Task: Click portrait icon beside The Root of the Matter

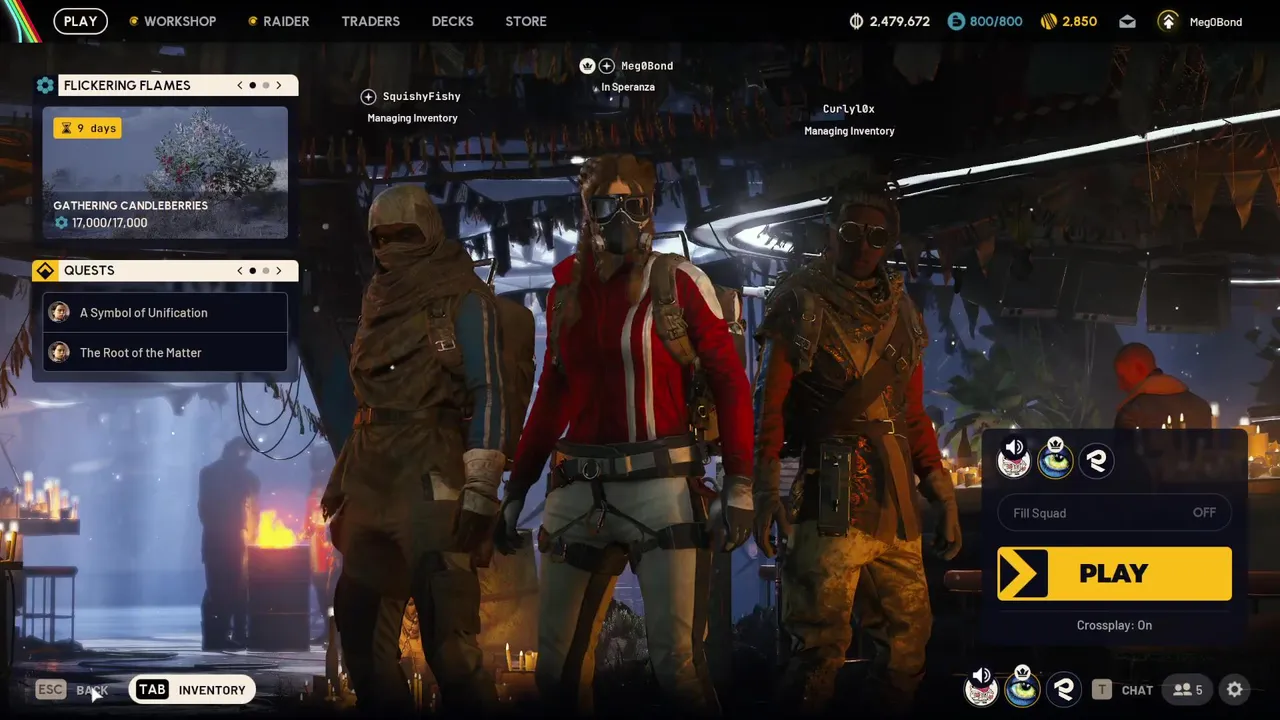Action: click(59, 352)
